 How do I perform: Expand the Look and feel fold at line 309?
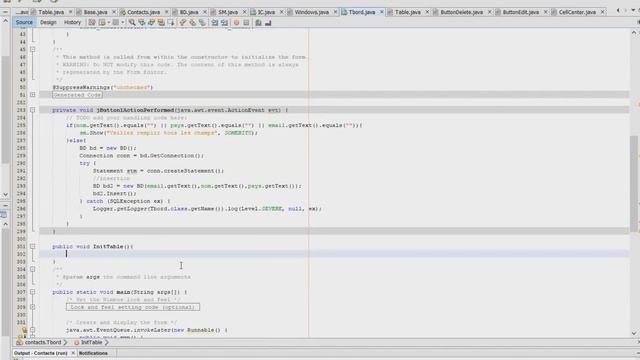tap(33, 307)
